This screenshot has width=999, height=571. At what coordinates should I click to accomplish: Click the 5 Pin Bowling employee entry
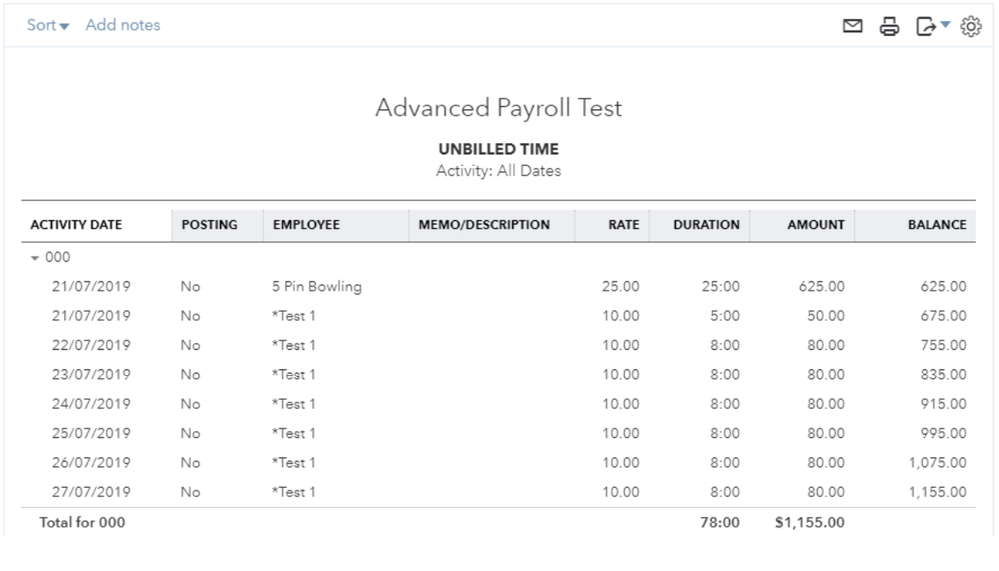[316, 287]
